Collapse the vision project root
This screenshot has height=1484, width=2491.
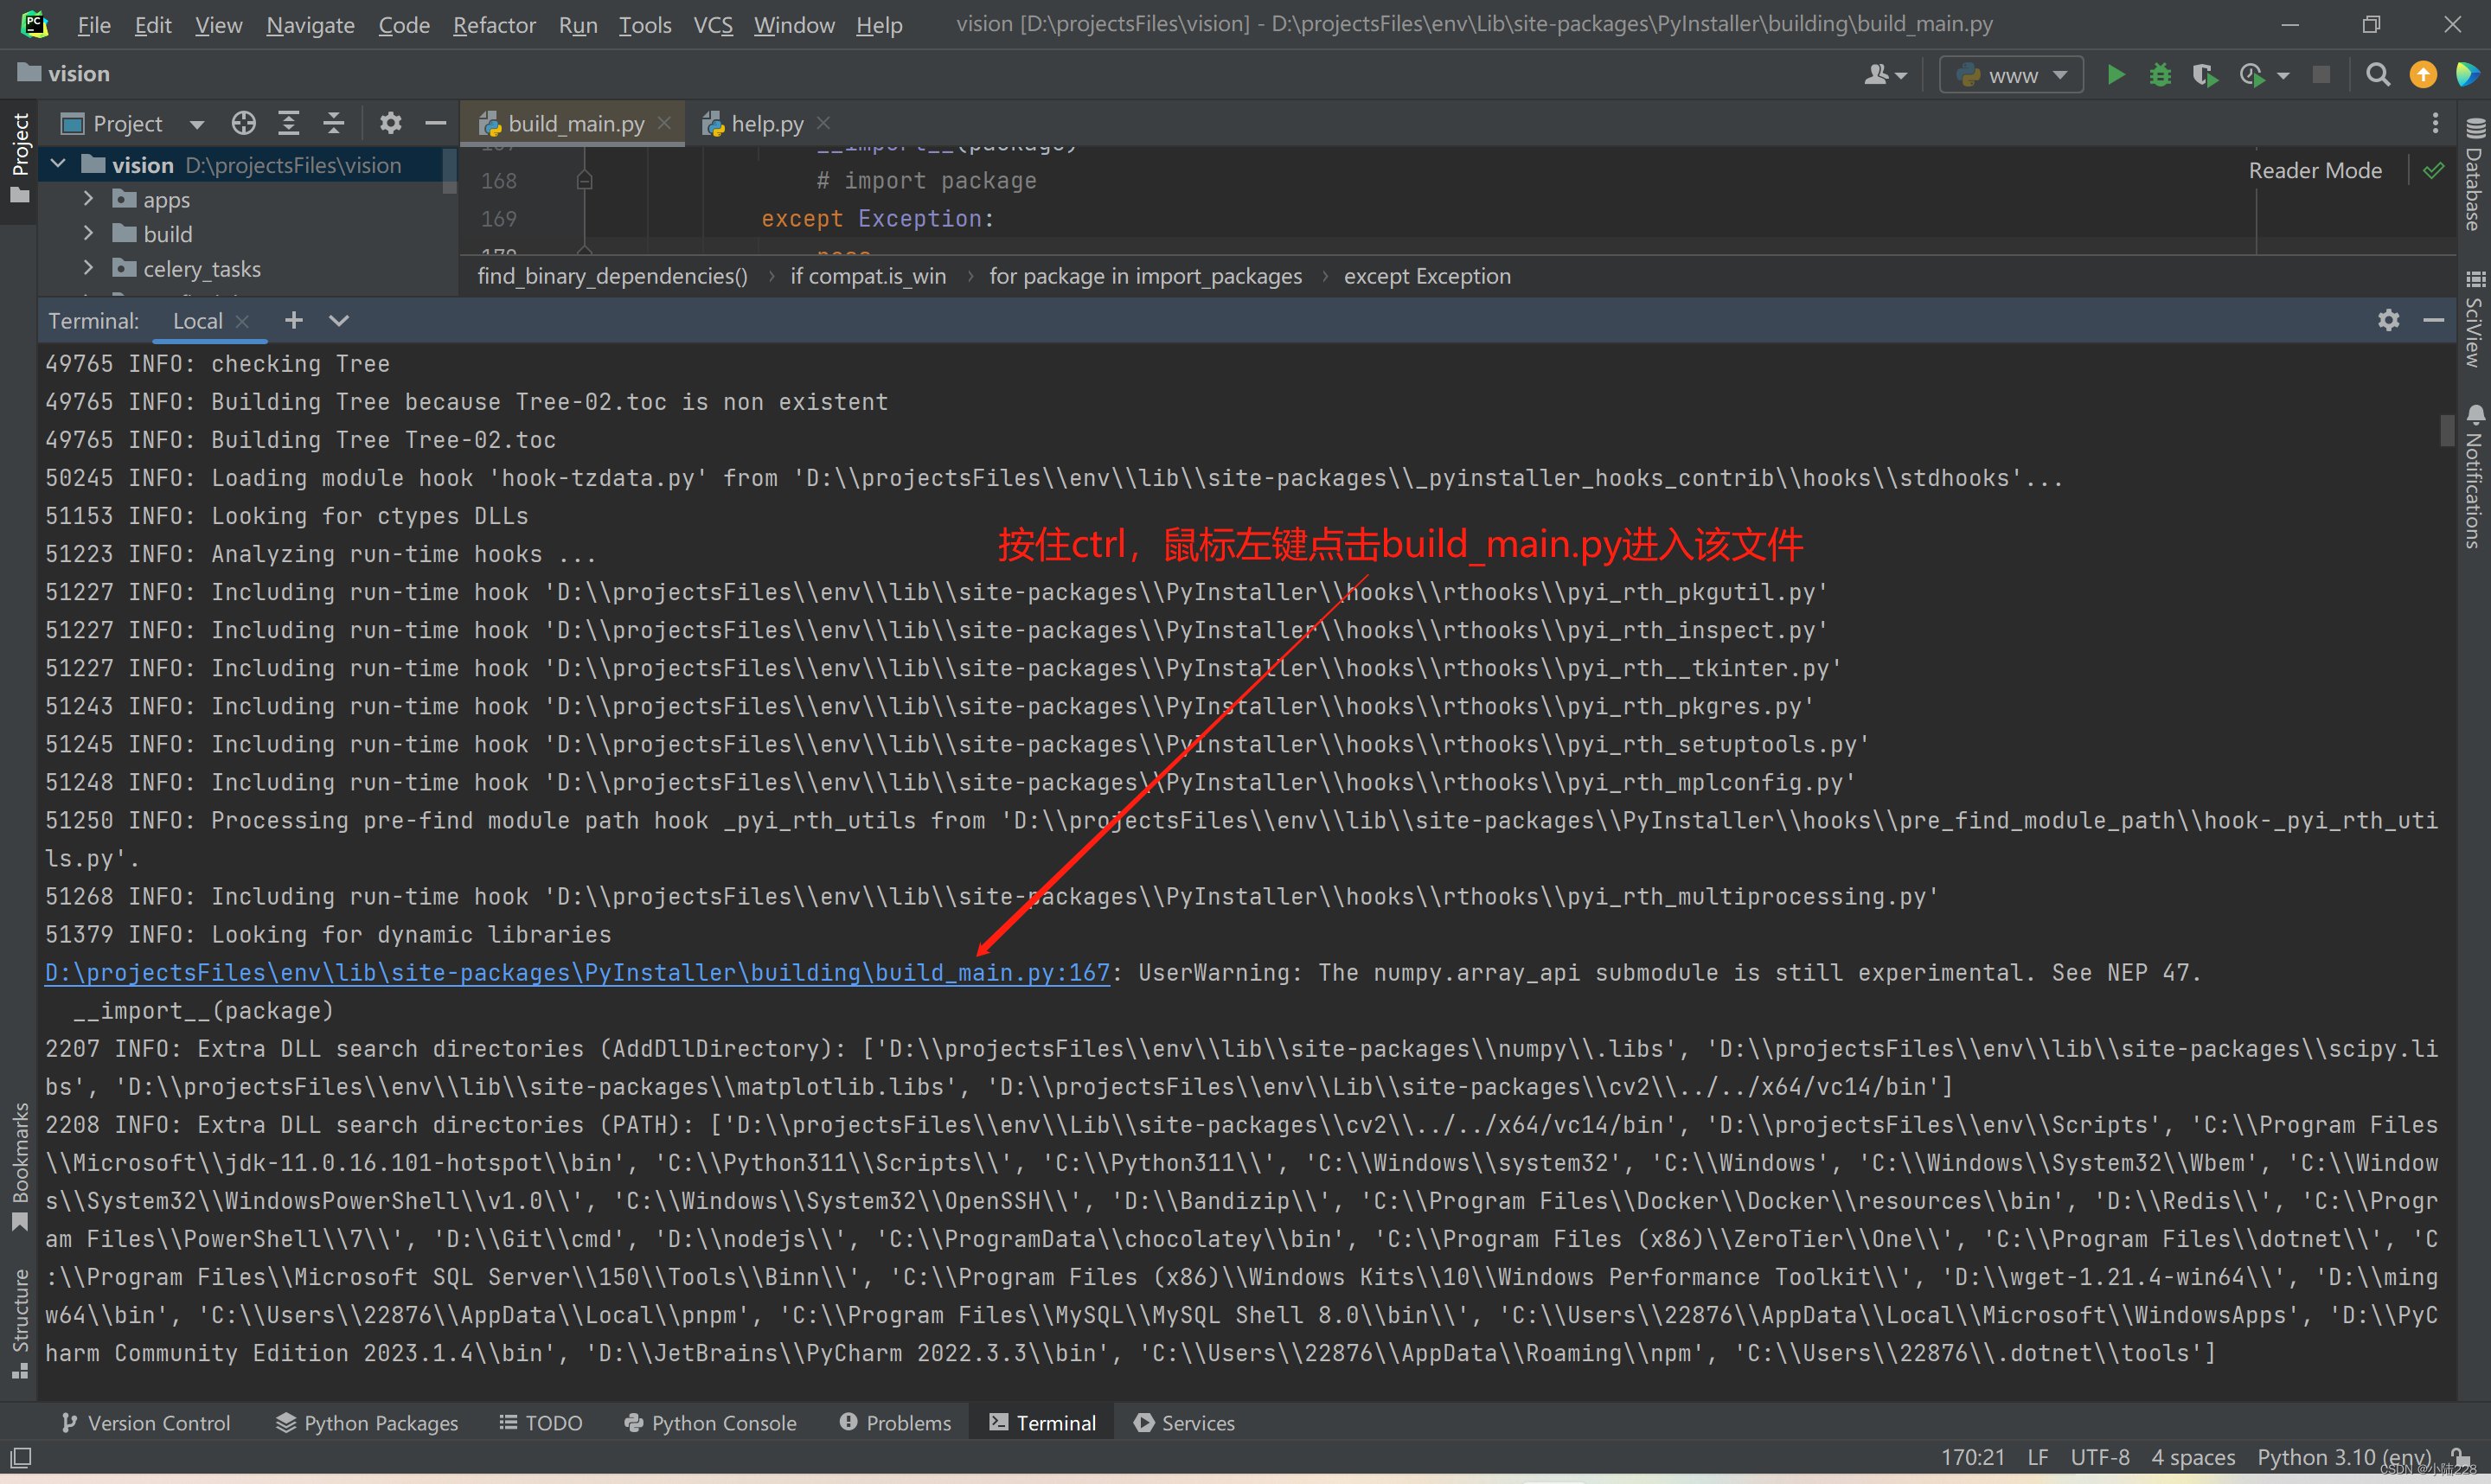[58, 164]
